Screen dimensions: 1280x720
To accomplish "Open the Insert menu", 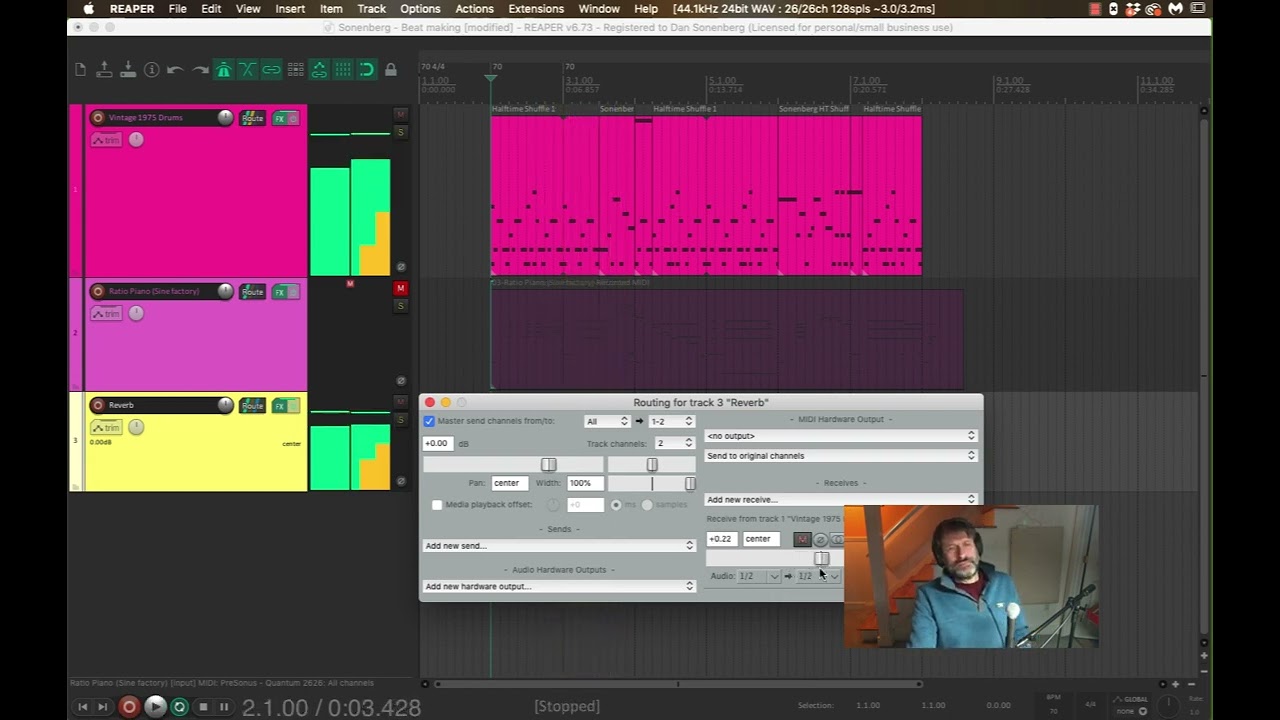I will pyautogui.click(x=290, y=9).
